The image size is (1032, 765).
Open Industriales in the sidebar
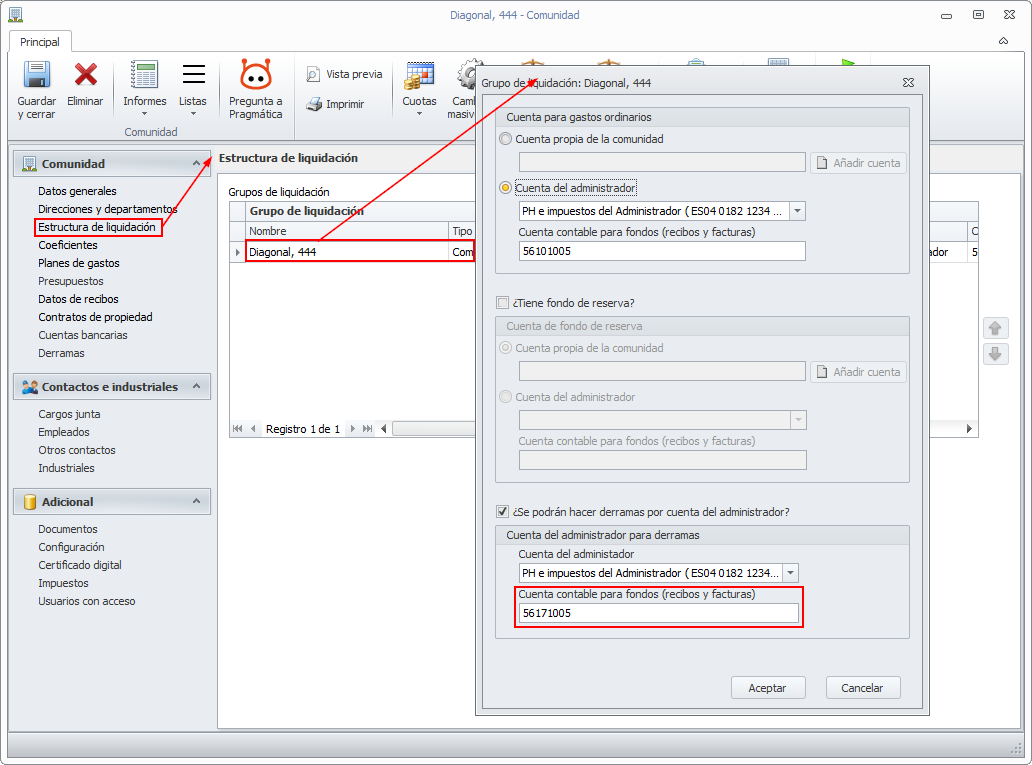(x=66, y=468)
